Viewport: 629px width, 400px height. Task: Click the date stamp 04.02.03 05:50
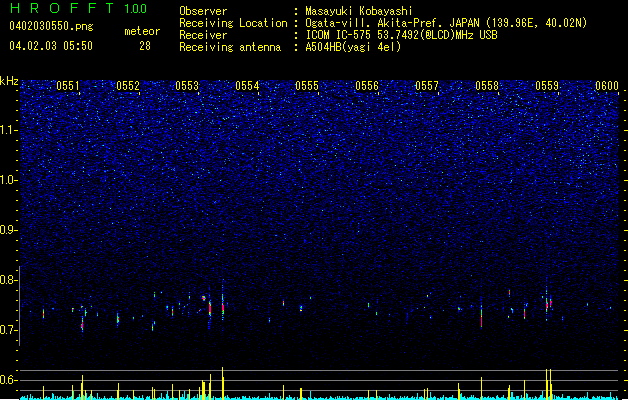pyautogui.click(x=51, y=46)
